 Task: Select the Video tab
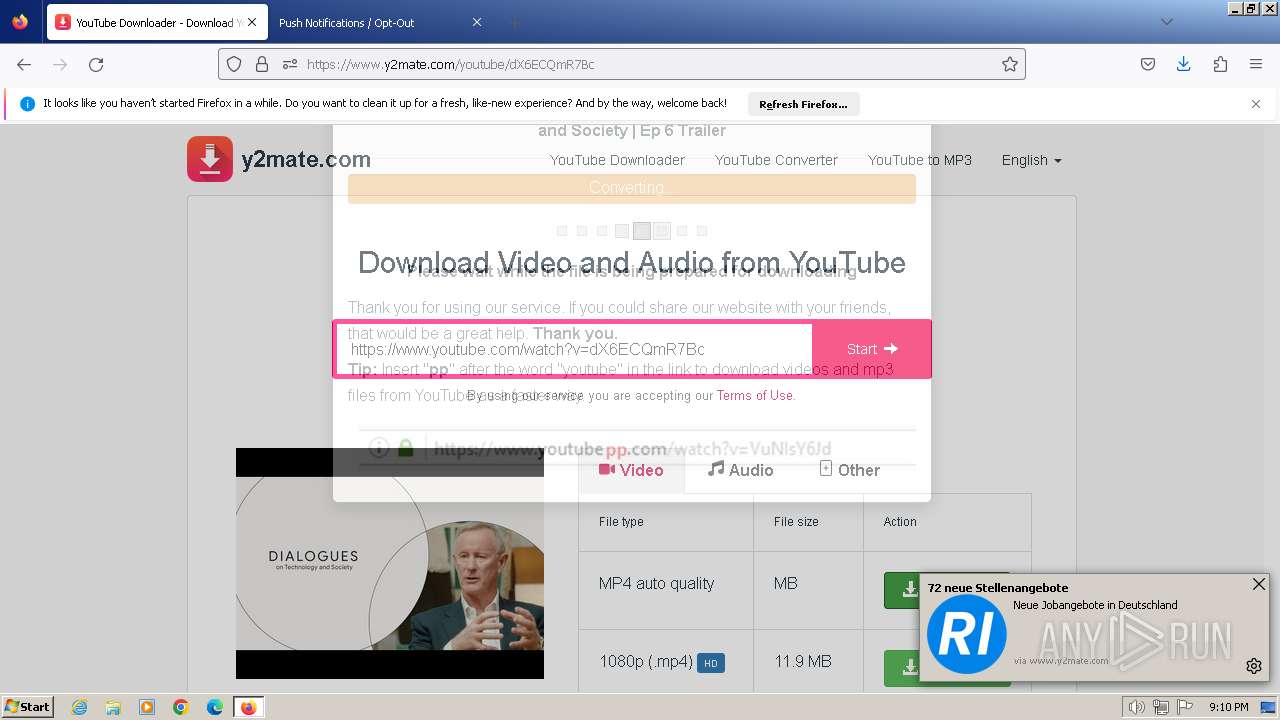631,470
